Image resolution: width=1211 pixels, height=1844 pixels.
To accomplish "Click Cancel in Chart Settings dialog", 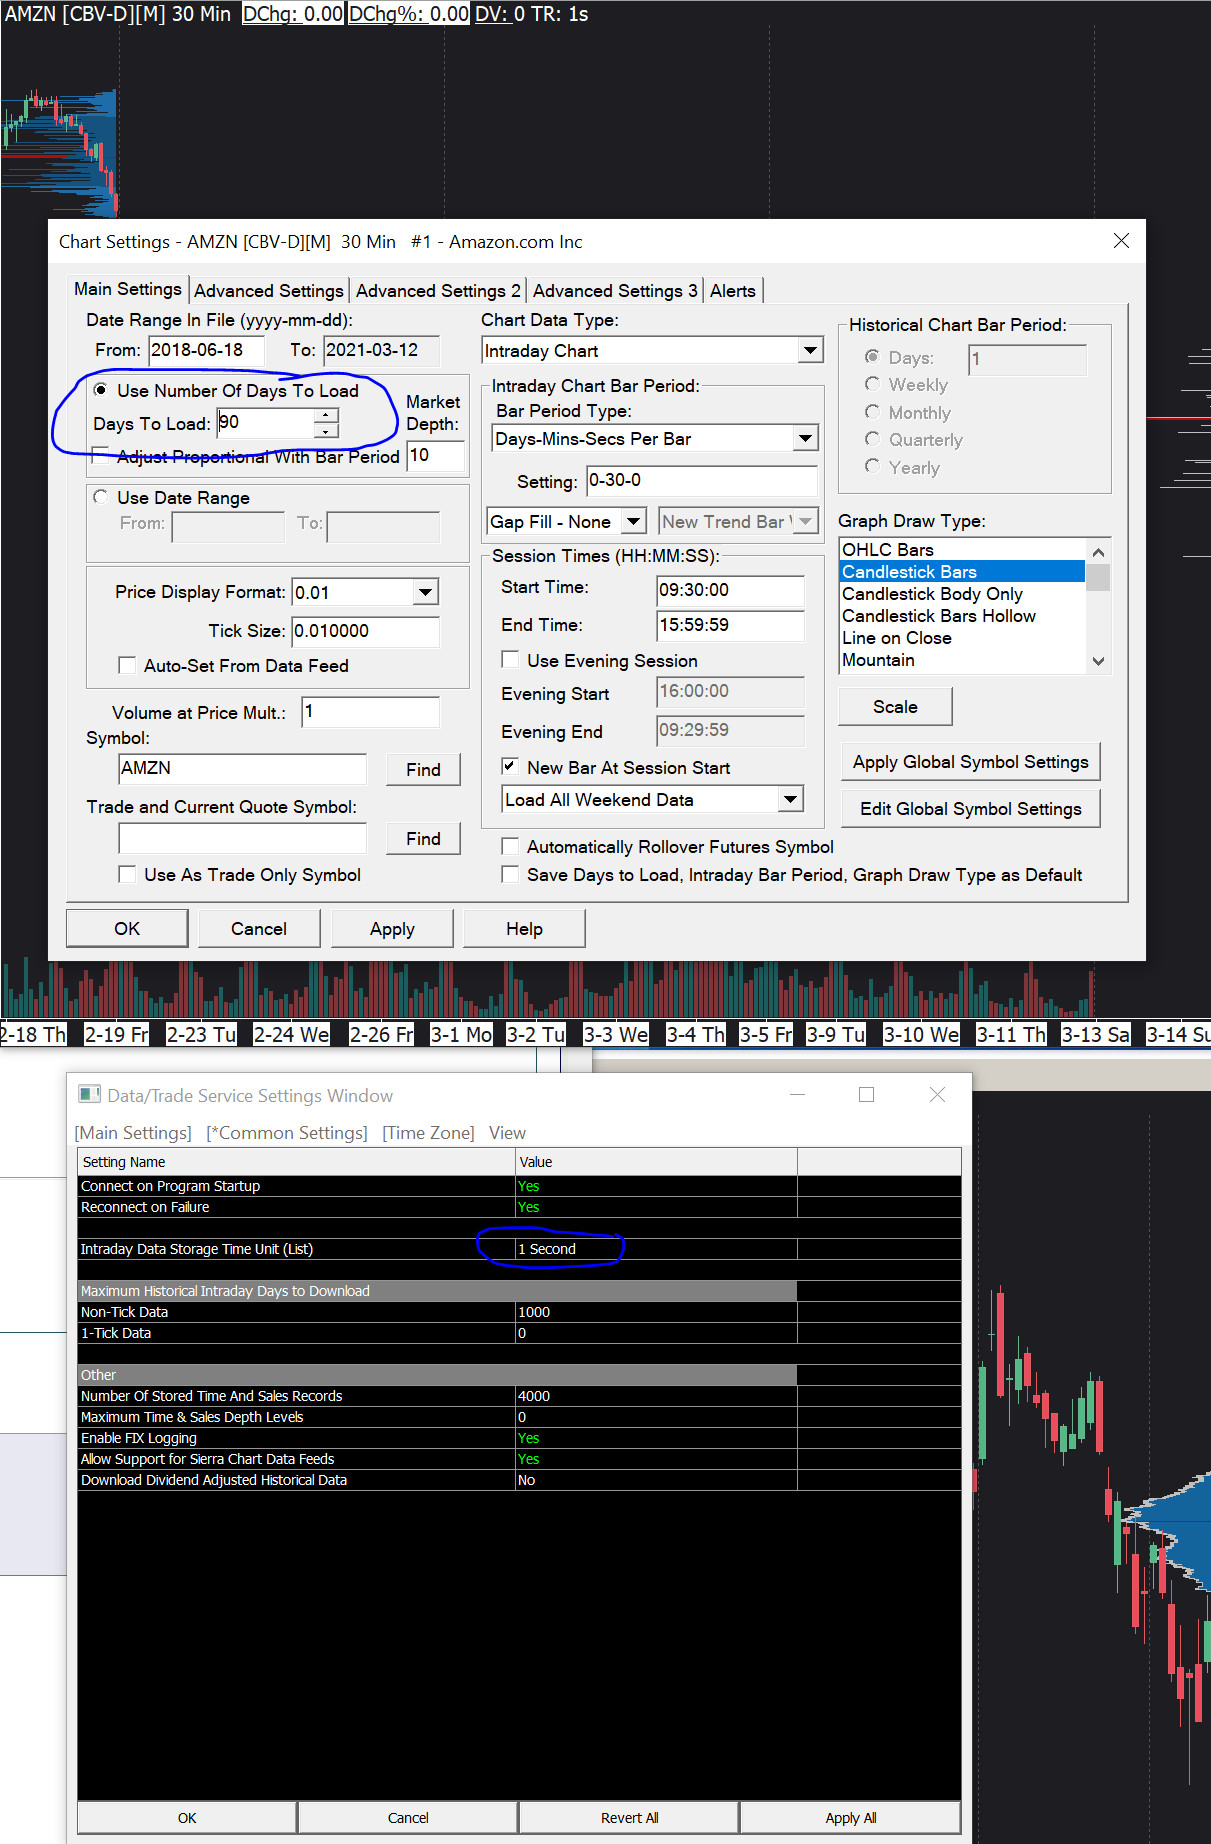I will (259, 928).
